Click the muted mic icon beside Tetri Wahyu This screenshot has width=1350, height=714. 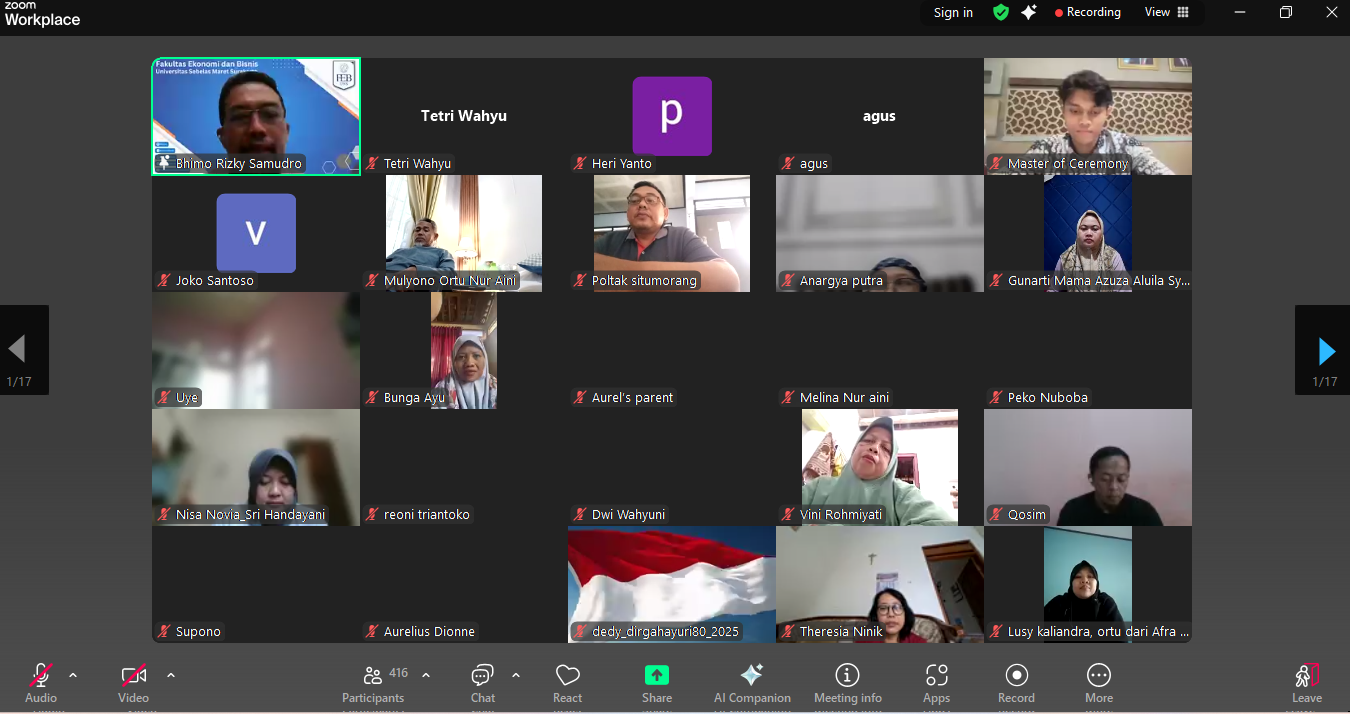tap(372, 164)
